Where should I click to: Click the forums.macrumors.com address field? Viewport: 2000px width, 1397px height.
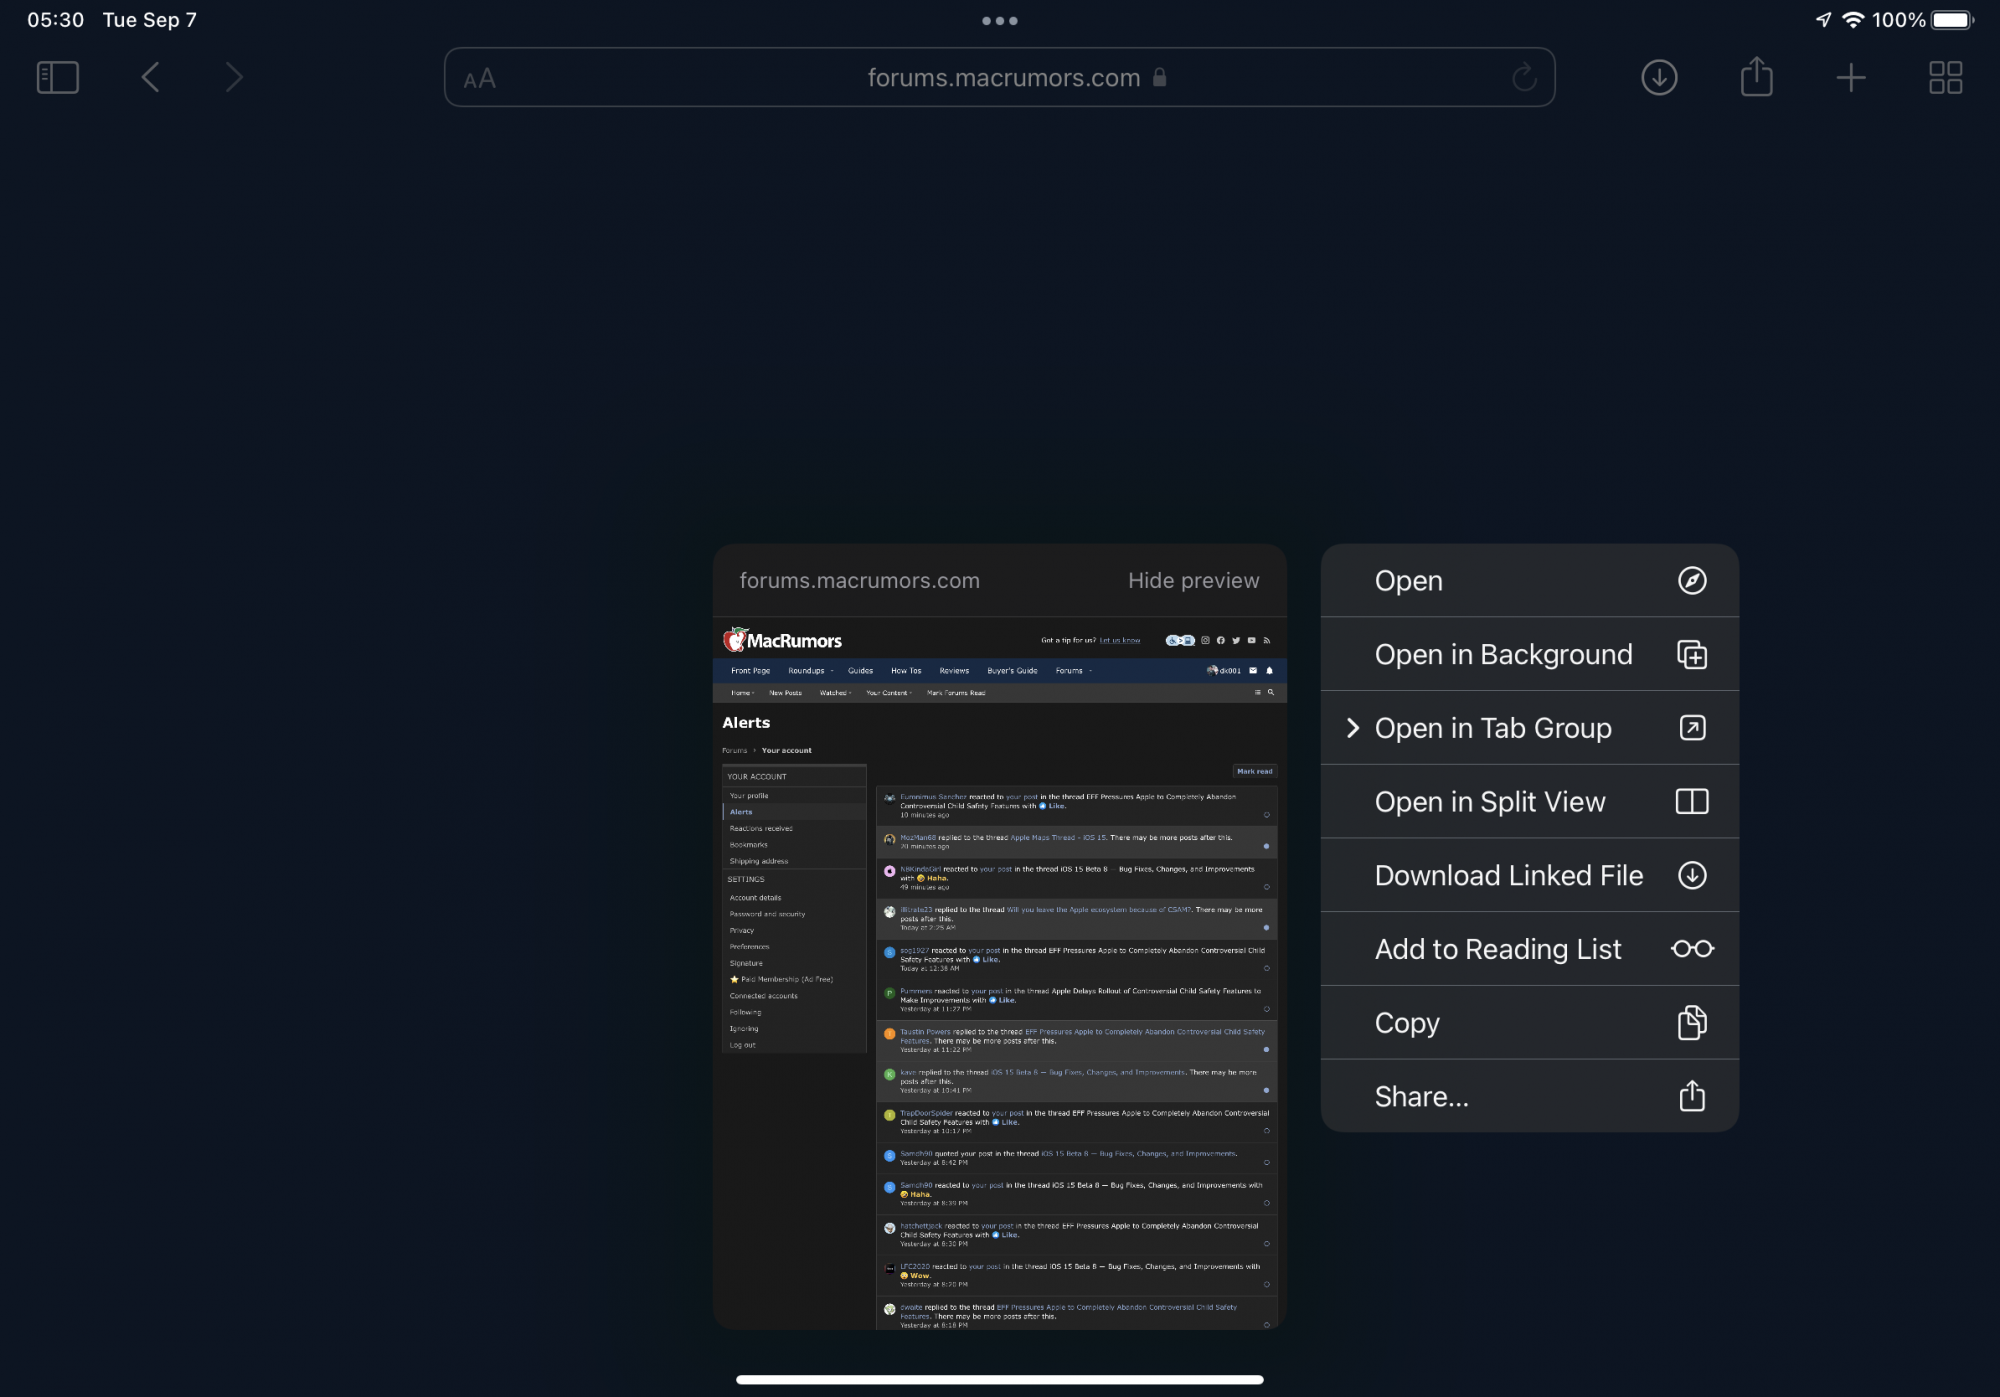click(1003, 78)
